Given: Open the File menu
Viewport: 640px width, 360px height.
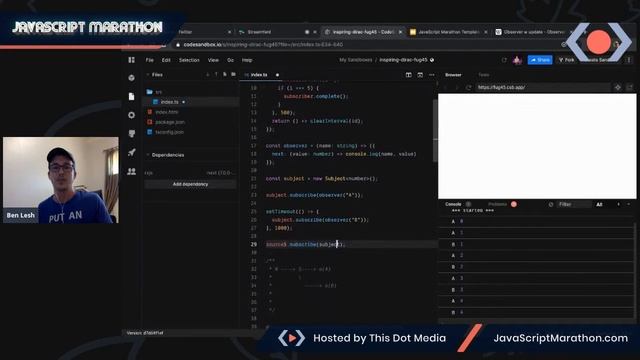Looking at the screenshot, I should coord(149,60).
